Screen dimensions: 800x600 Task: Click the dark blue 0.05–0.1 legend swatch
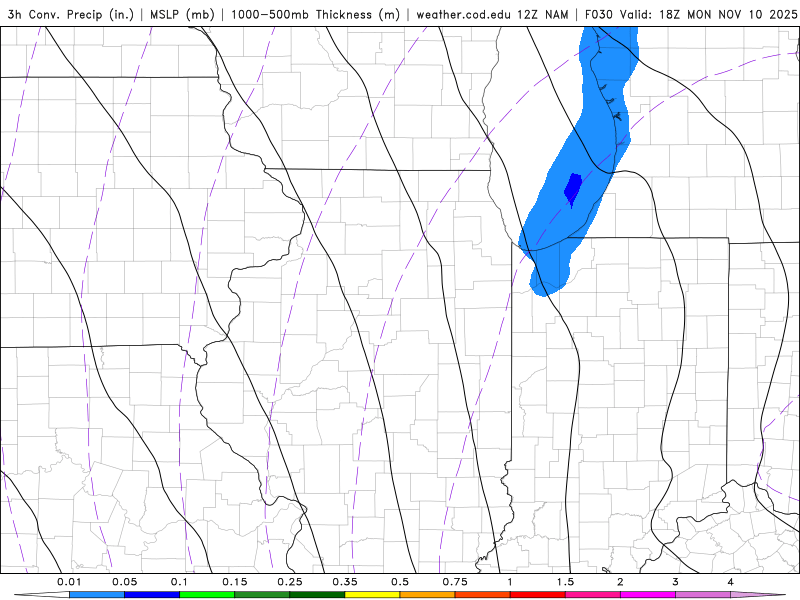(152, 595)
